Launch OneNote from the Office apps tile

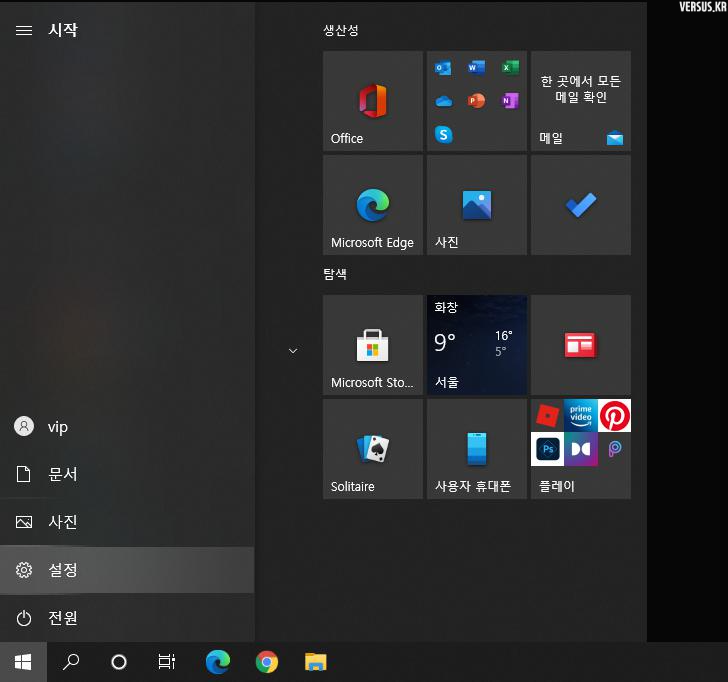[510, 101]
